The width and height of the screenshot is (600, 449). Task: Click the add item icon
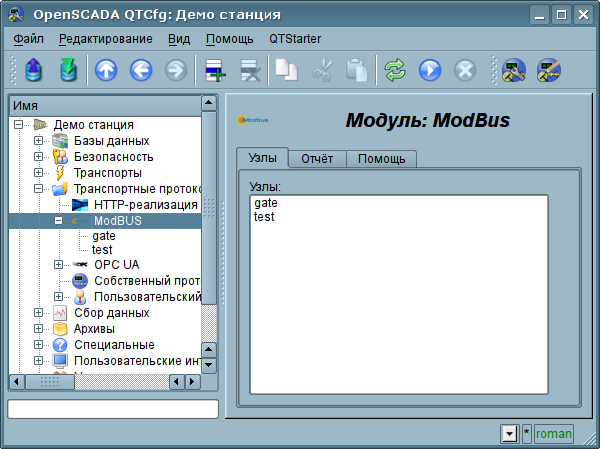tap(215, 70)
